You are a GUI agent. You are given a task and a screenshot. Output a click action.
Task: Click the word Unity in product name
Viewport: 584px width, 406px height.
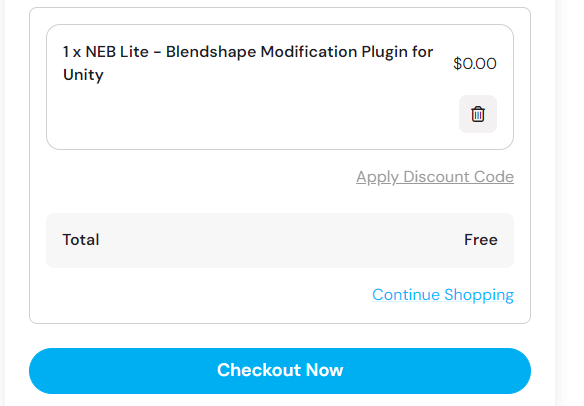[83, 75]
